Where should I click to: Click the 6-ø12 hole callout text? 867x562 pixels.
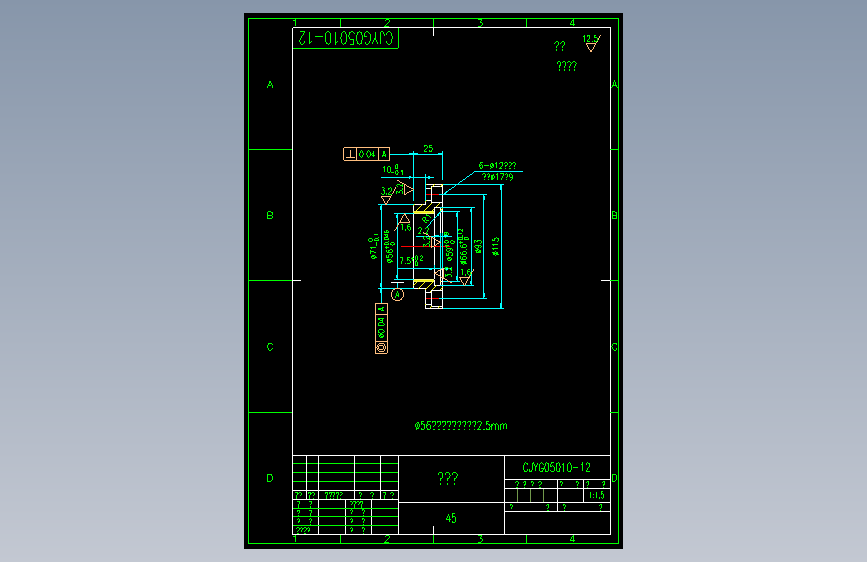pos(497,166)
